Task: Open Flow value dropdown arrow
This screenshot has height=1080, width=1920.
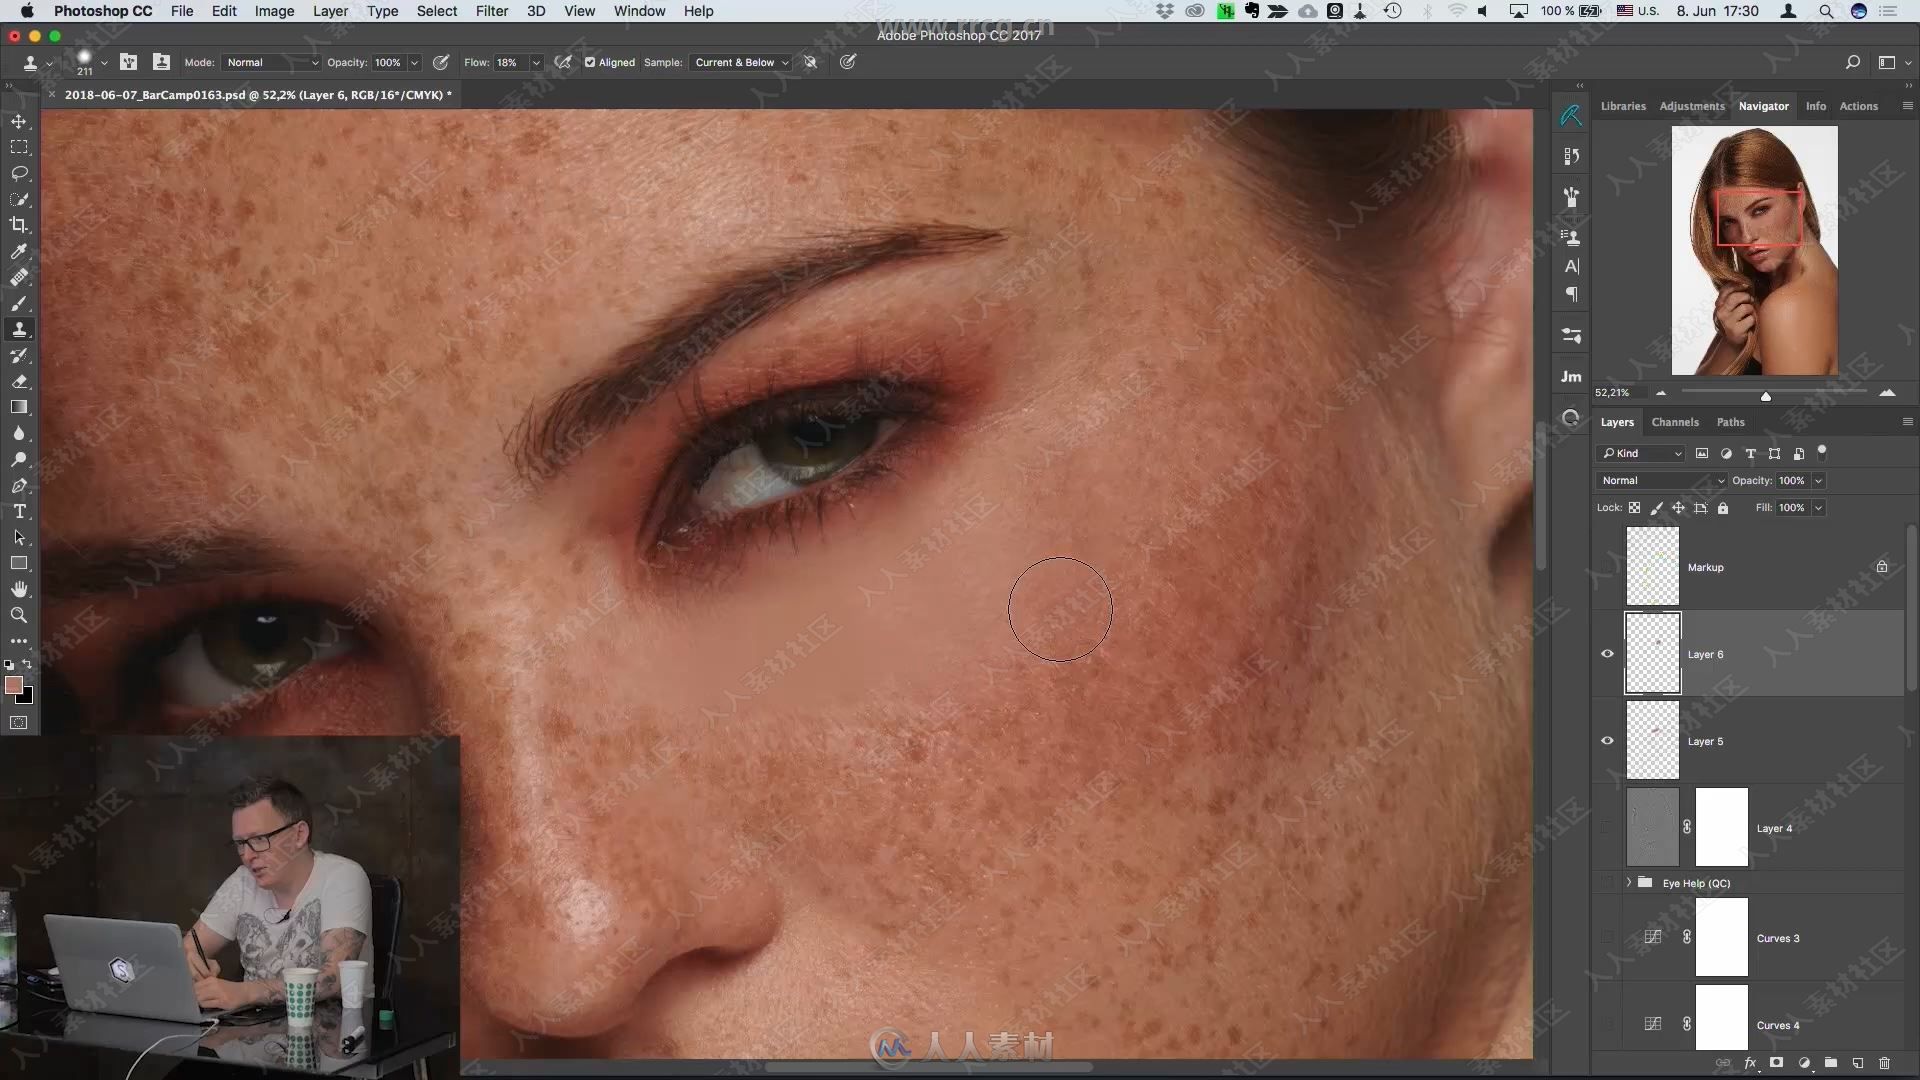Action: 536,62
